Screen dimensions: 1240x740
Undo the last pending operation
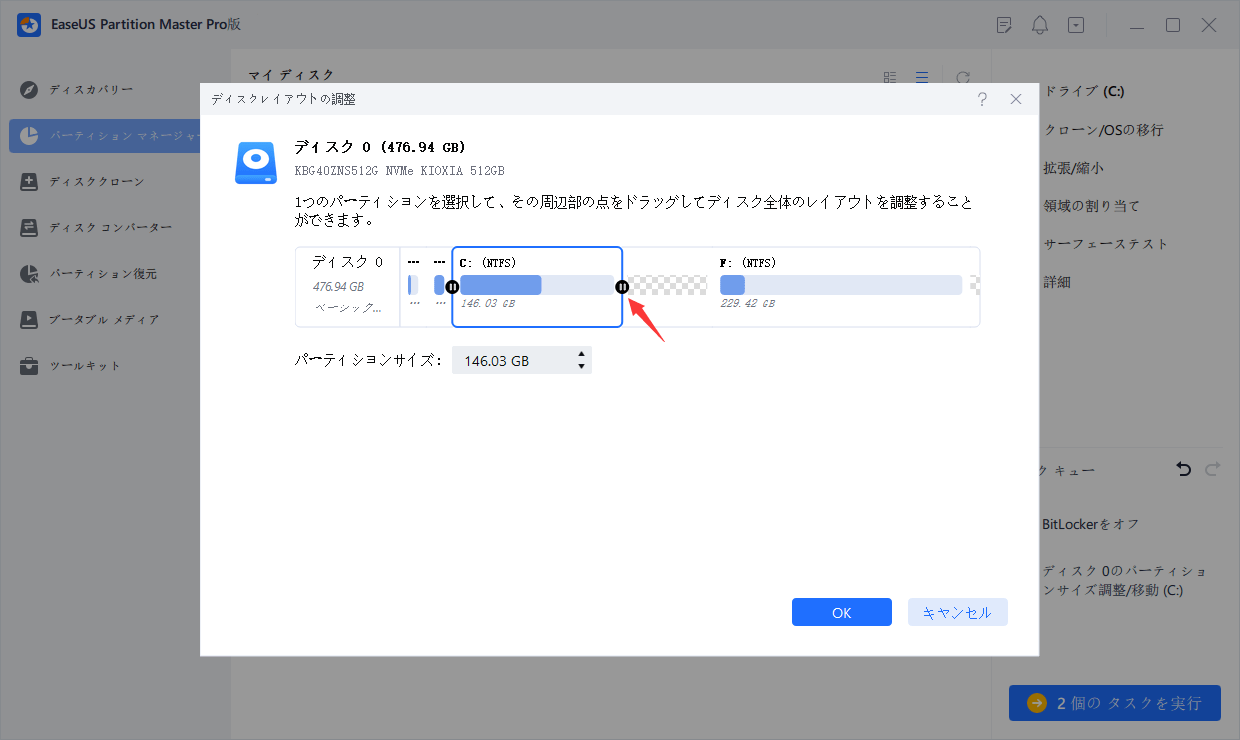pos(1183,468)
